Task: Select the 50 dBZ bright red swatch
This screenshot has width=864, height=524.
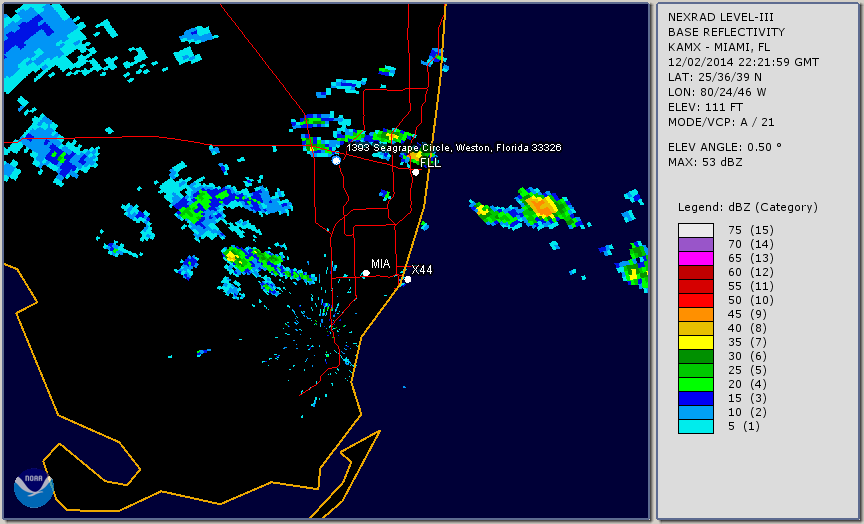Action: tap(696, 300)
